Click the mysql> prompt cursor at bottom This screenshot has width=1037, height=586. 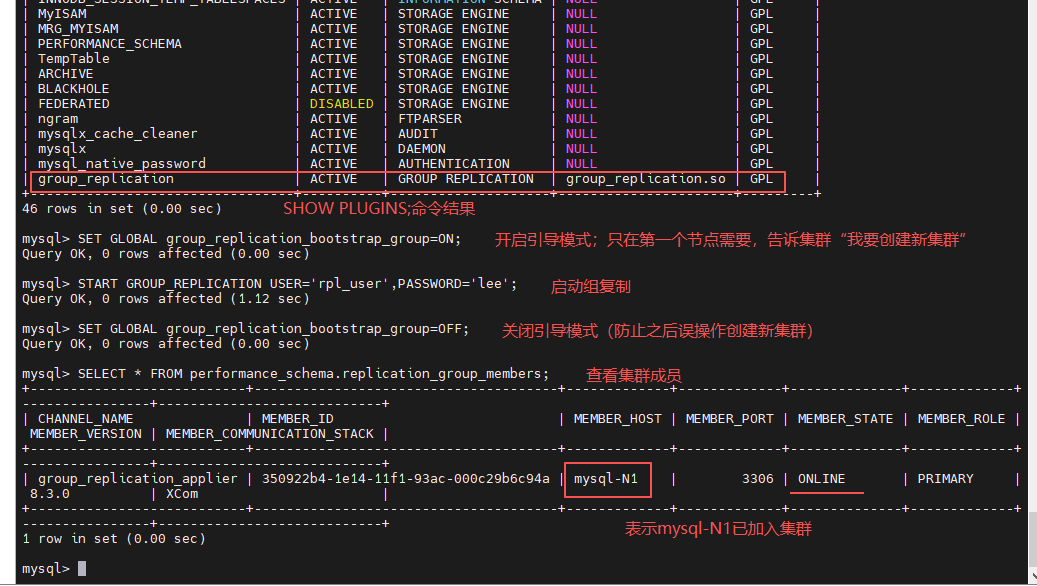(x=82, y=569)
